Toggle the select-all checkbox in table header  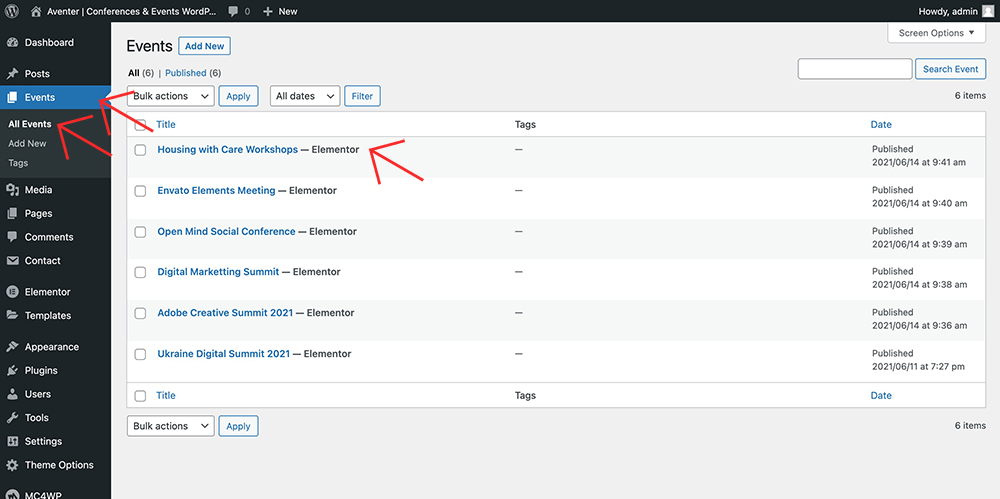(x=140, y=125)
